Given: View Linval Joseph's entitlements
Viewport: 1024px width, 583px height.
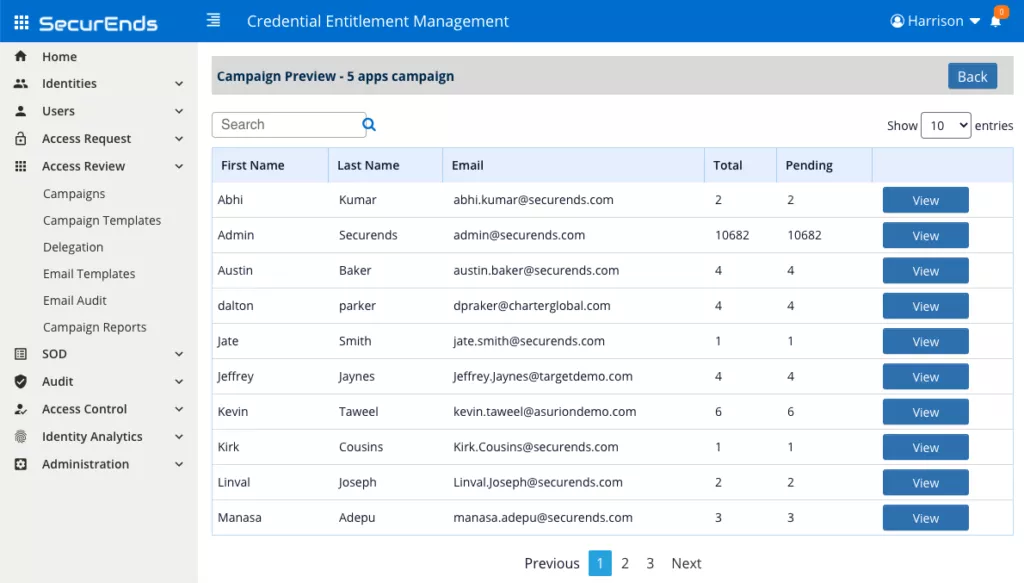Looking at the screenshot, I should [925, 482].
